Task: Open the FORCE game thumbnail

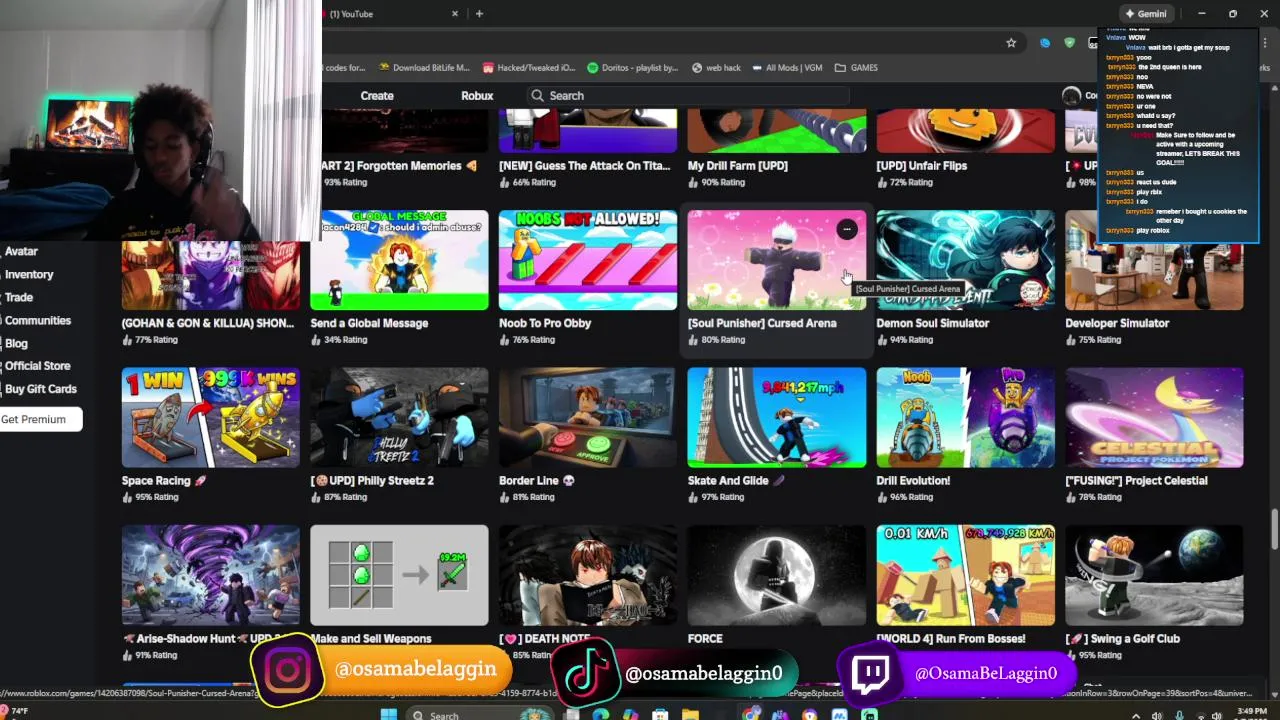Action: coord(777,575)
